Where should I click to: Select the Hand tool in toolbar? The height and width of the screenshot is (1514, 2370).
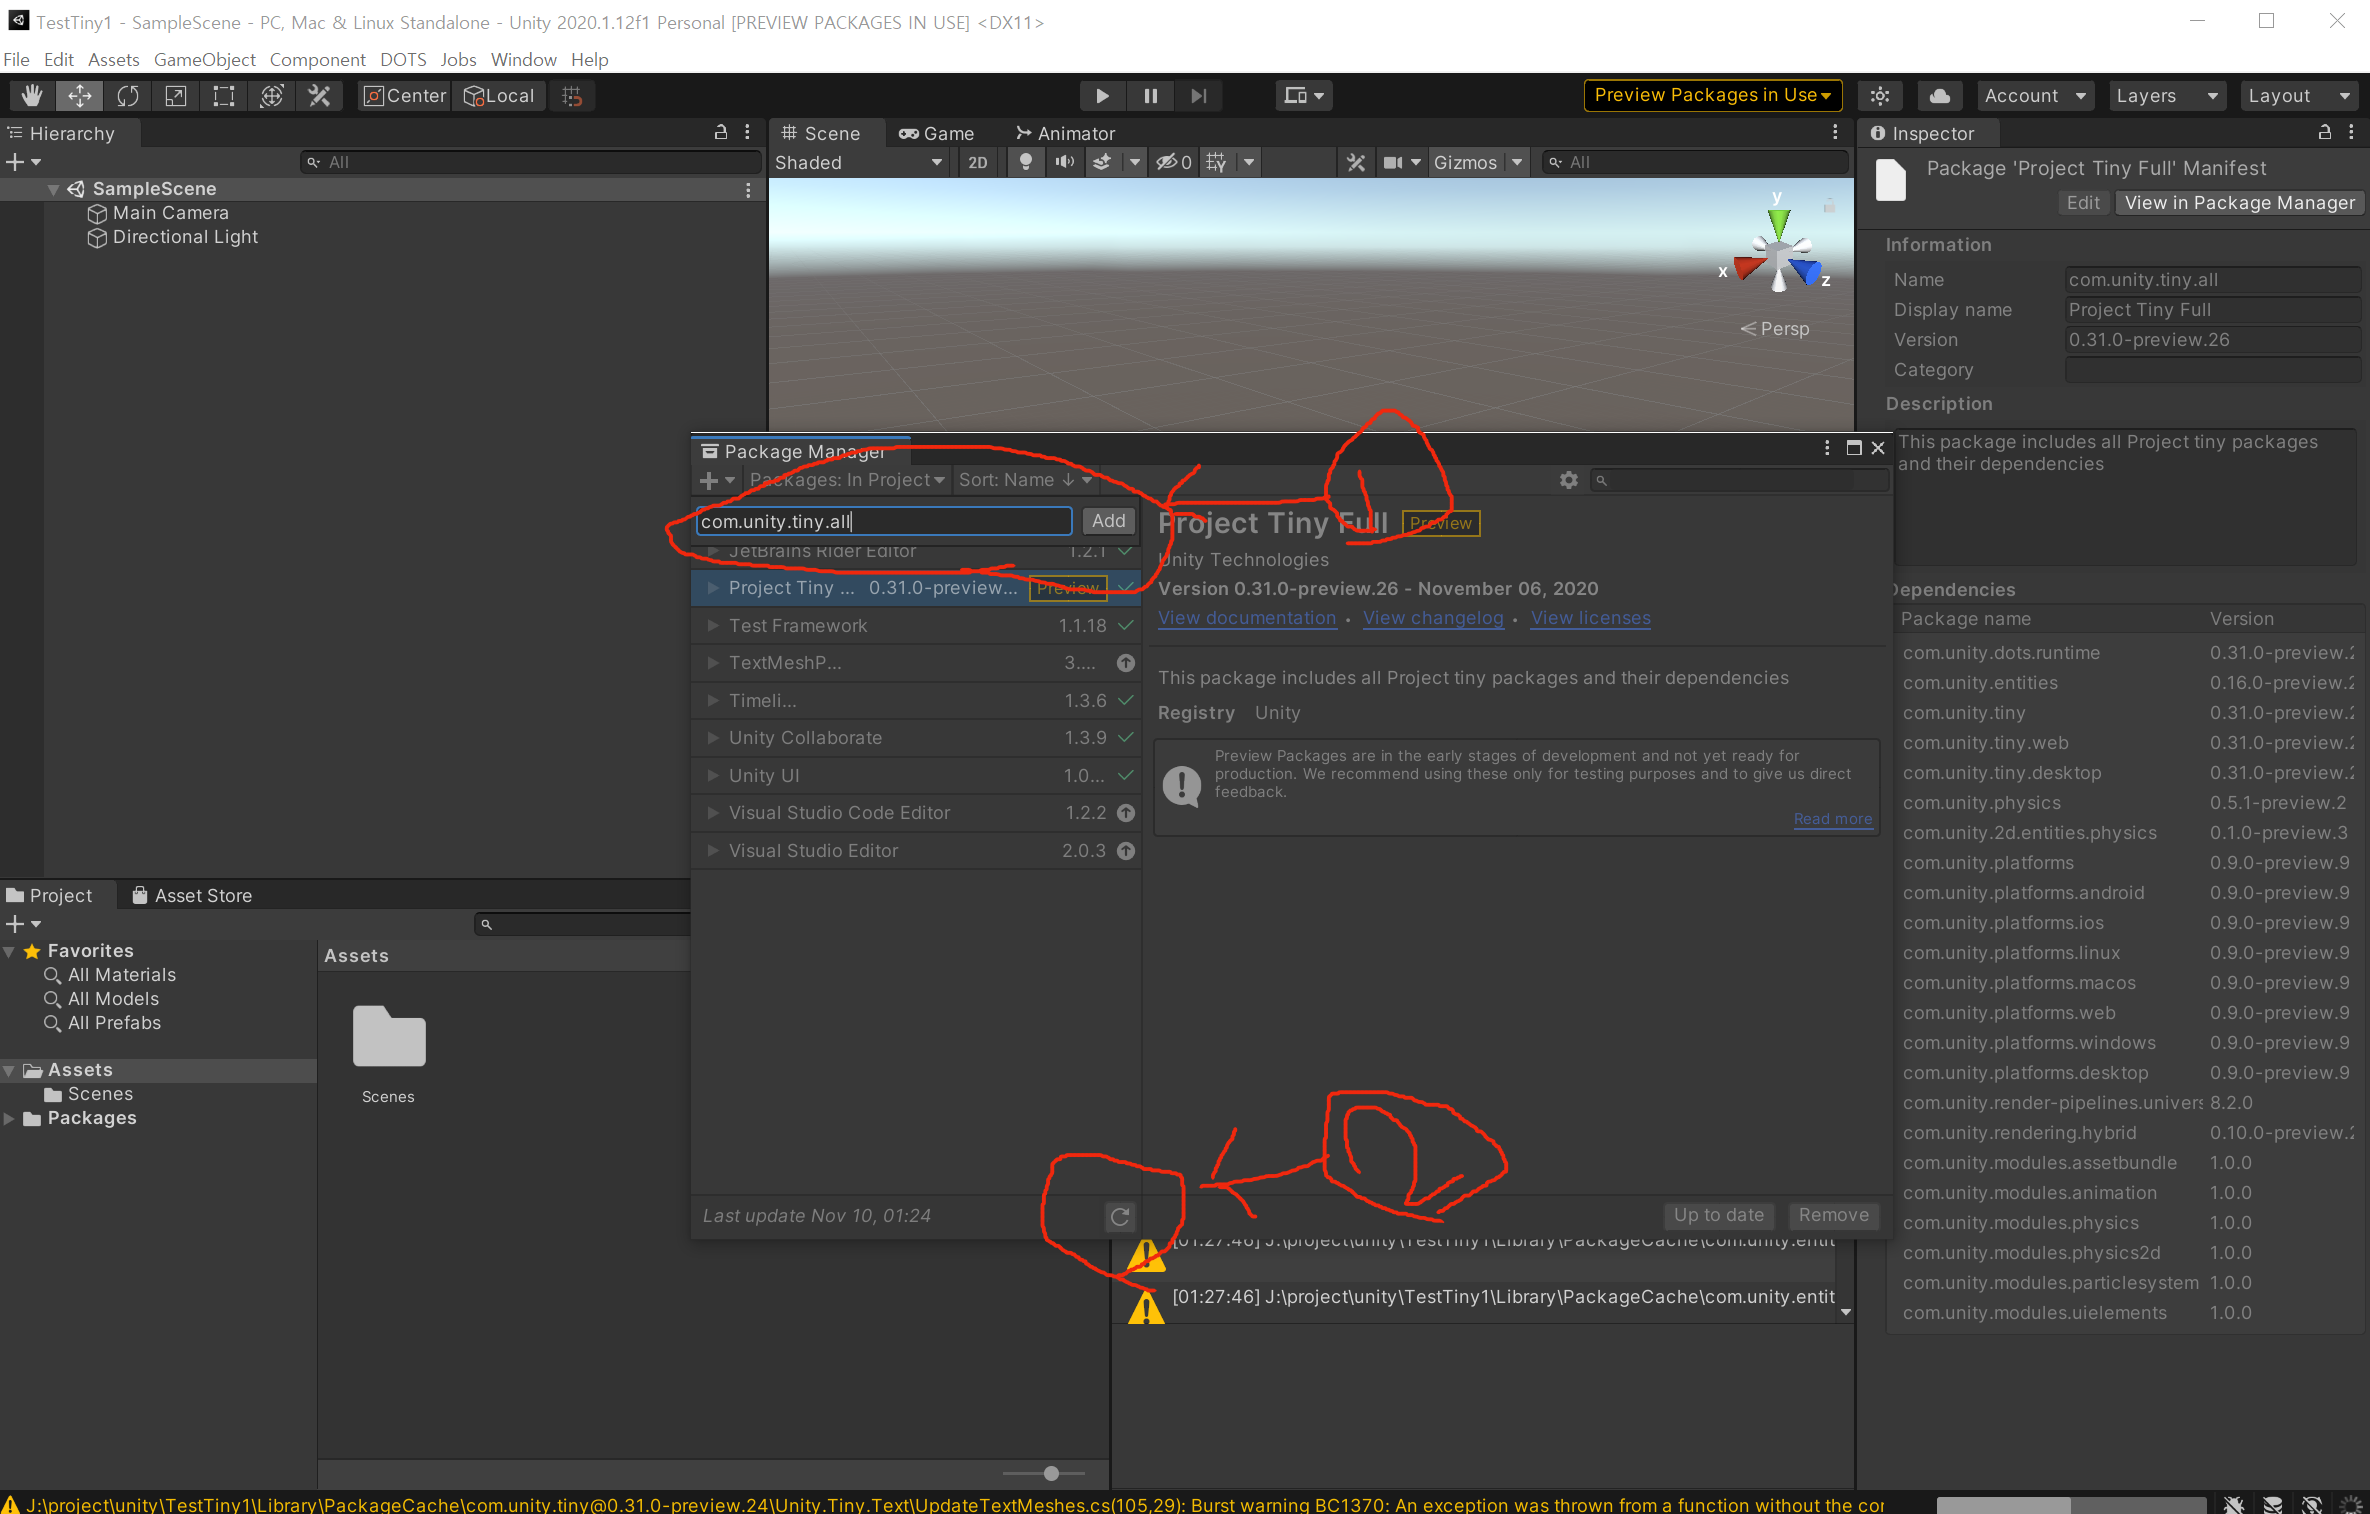tap(31, 96)
